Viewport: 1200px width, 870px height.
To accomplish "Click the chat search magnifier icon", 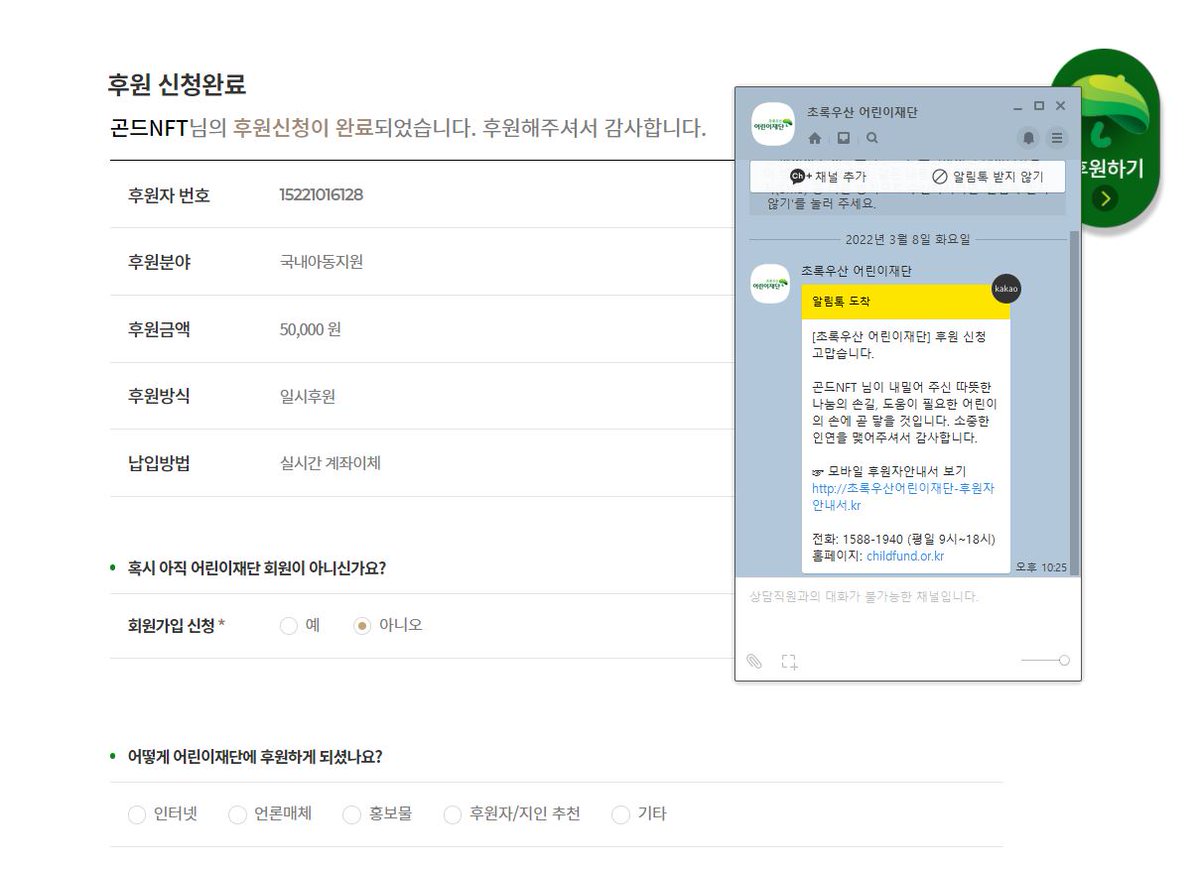I will pos(872,138).
